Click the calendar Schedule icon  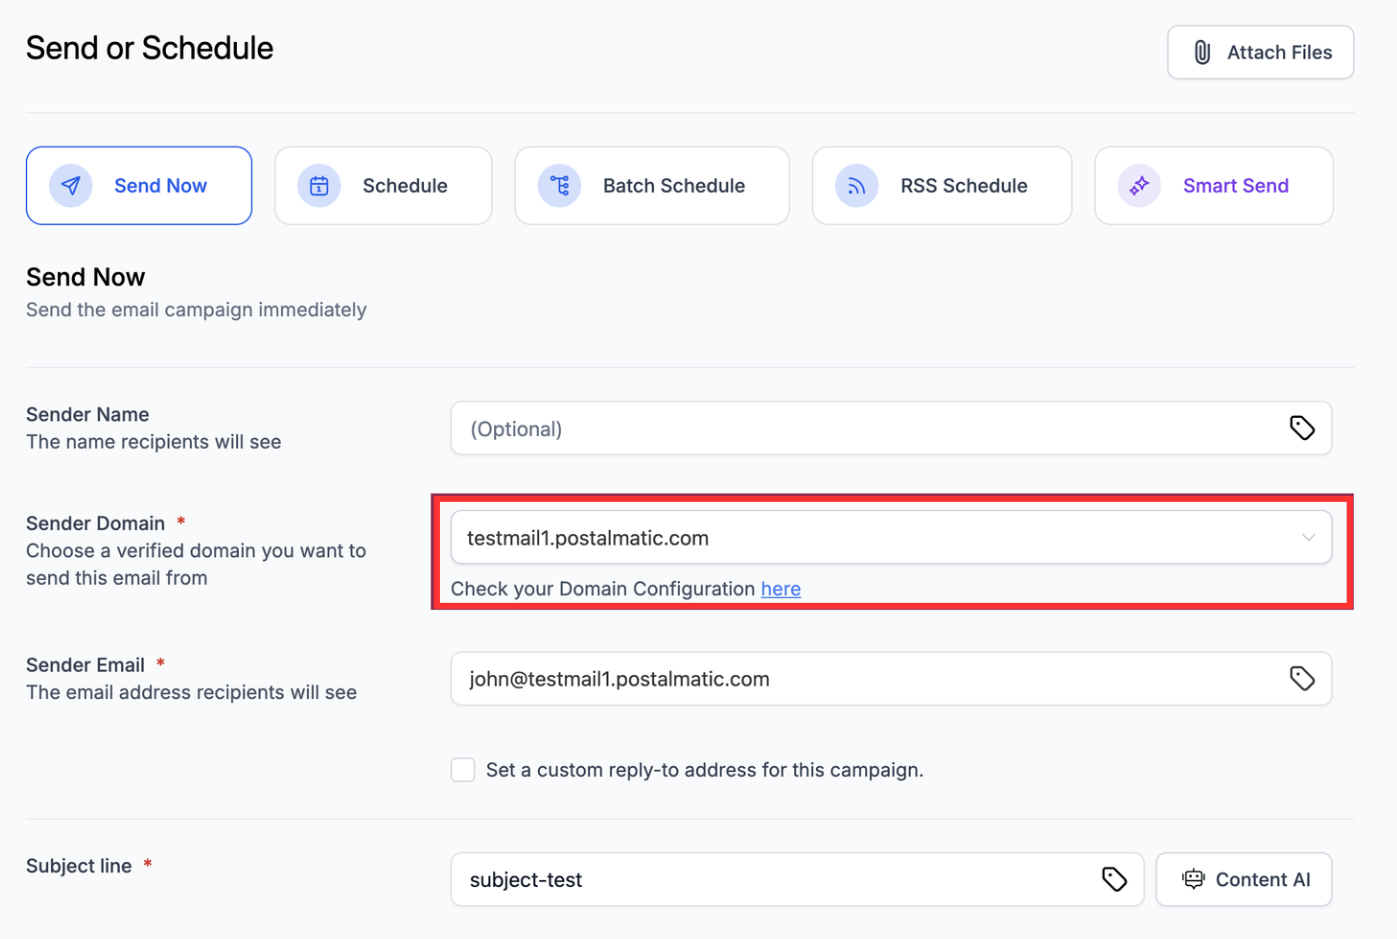coord(319,186)
